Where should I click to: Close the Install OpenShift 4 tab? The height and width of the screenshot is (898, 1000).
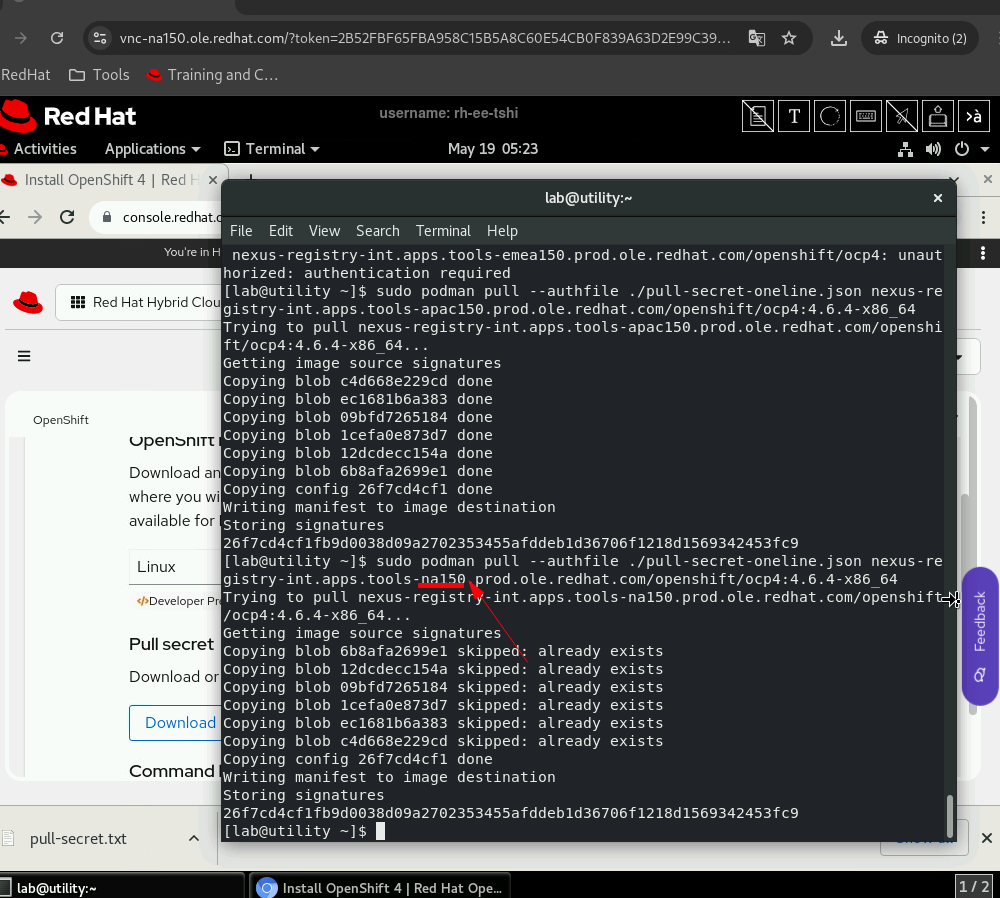tap(213, 180)
